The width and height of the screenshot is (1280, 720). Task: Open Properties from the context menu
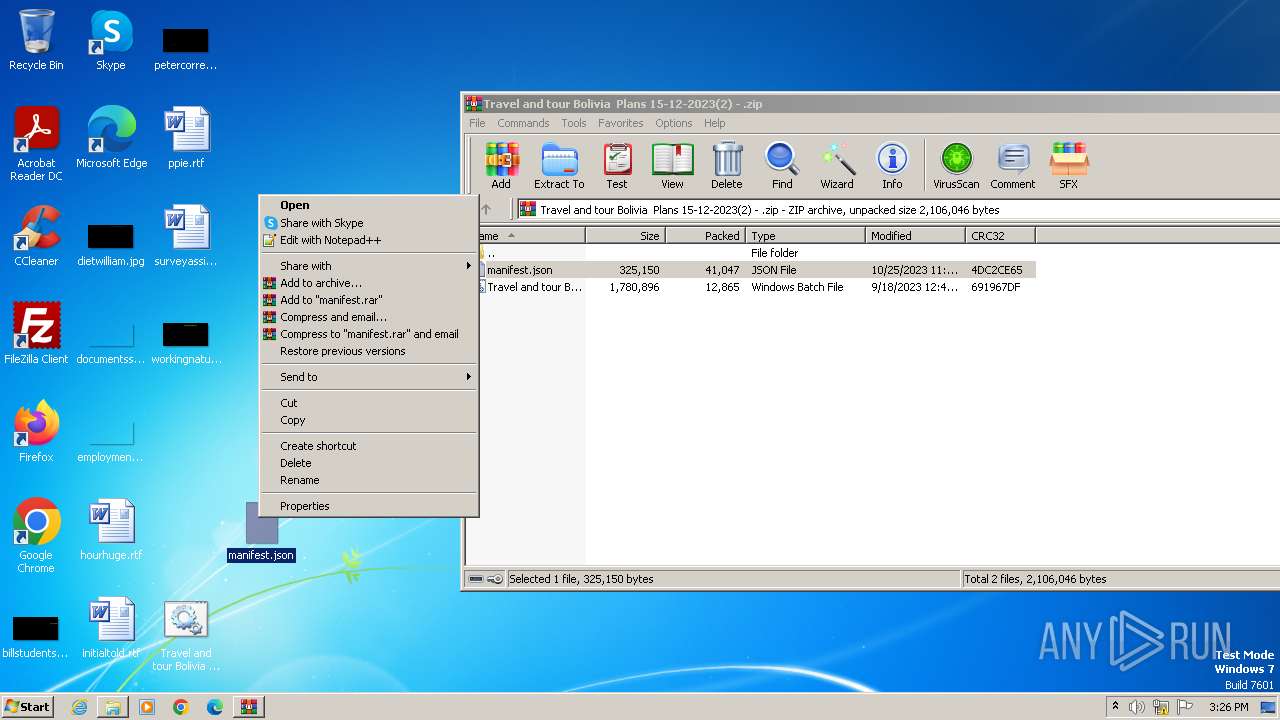click(x=369, y=506)
